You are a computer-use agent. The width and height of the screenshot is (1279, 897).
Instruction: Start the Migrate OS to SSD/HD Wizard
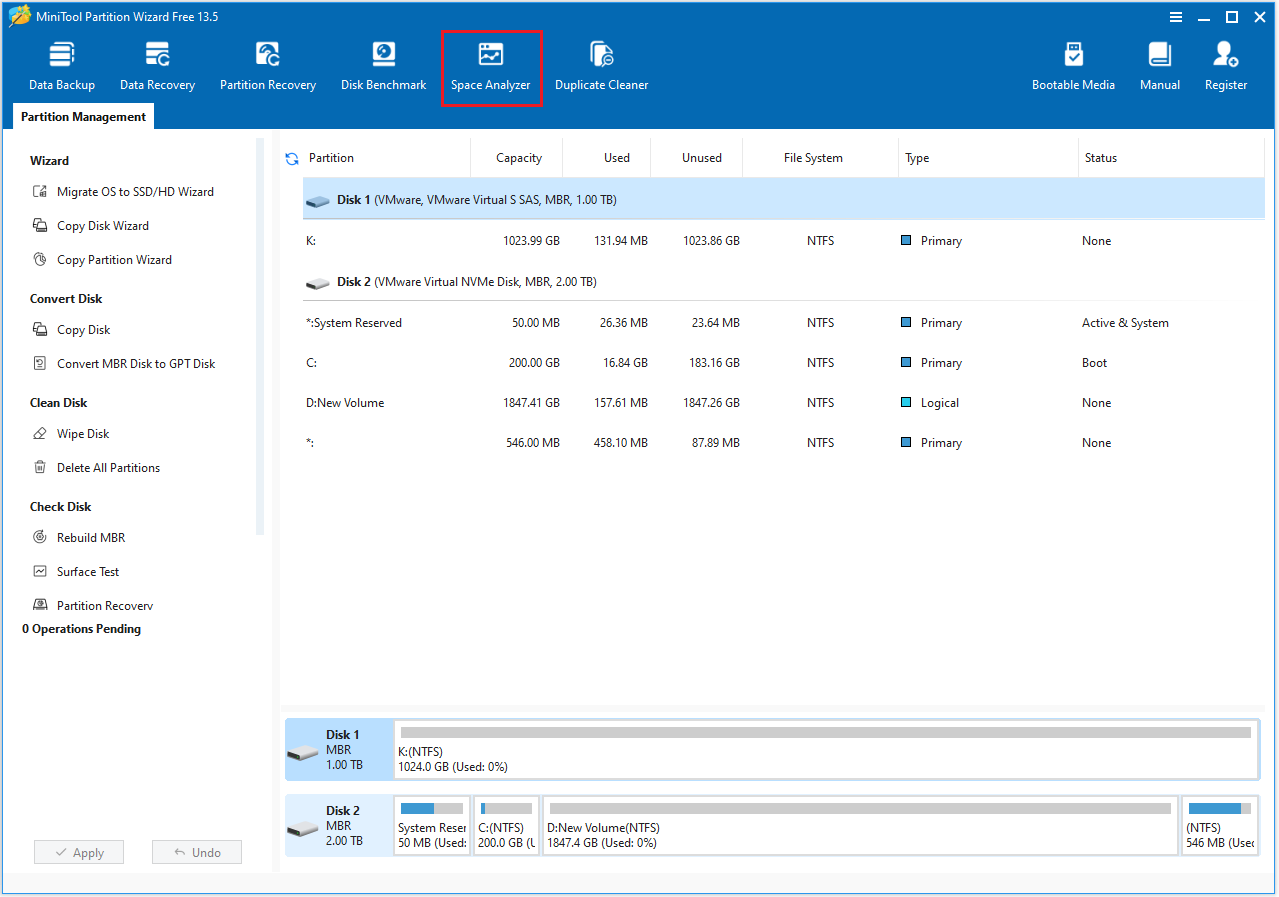tap(137, 191)
